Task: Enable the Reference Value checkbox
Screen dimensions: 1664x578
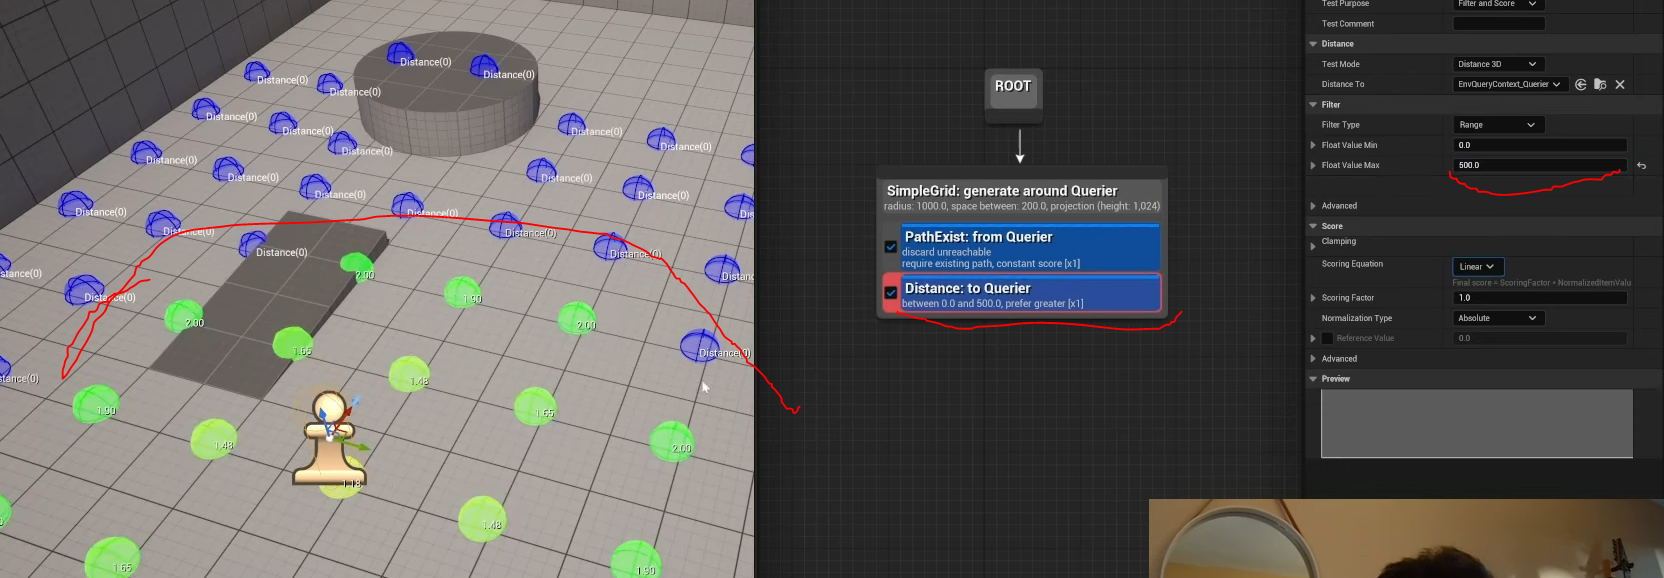Action: (x=1327, y=339)
